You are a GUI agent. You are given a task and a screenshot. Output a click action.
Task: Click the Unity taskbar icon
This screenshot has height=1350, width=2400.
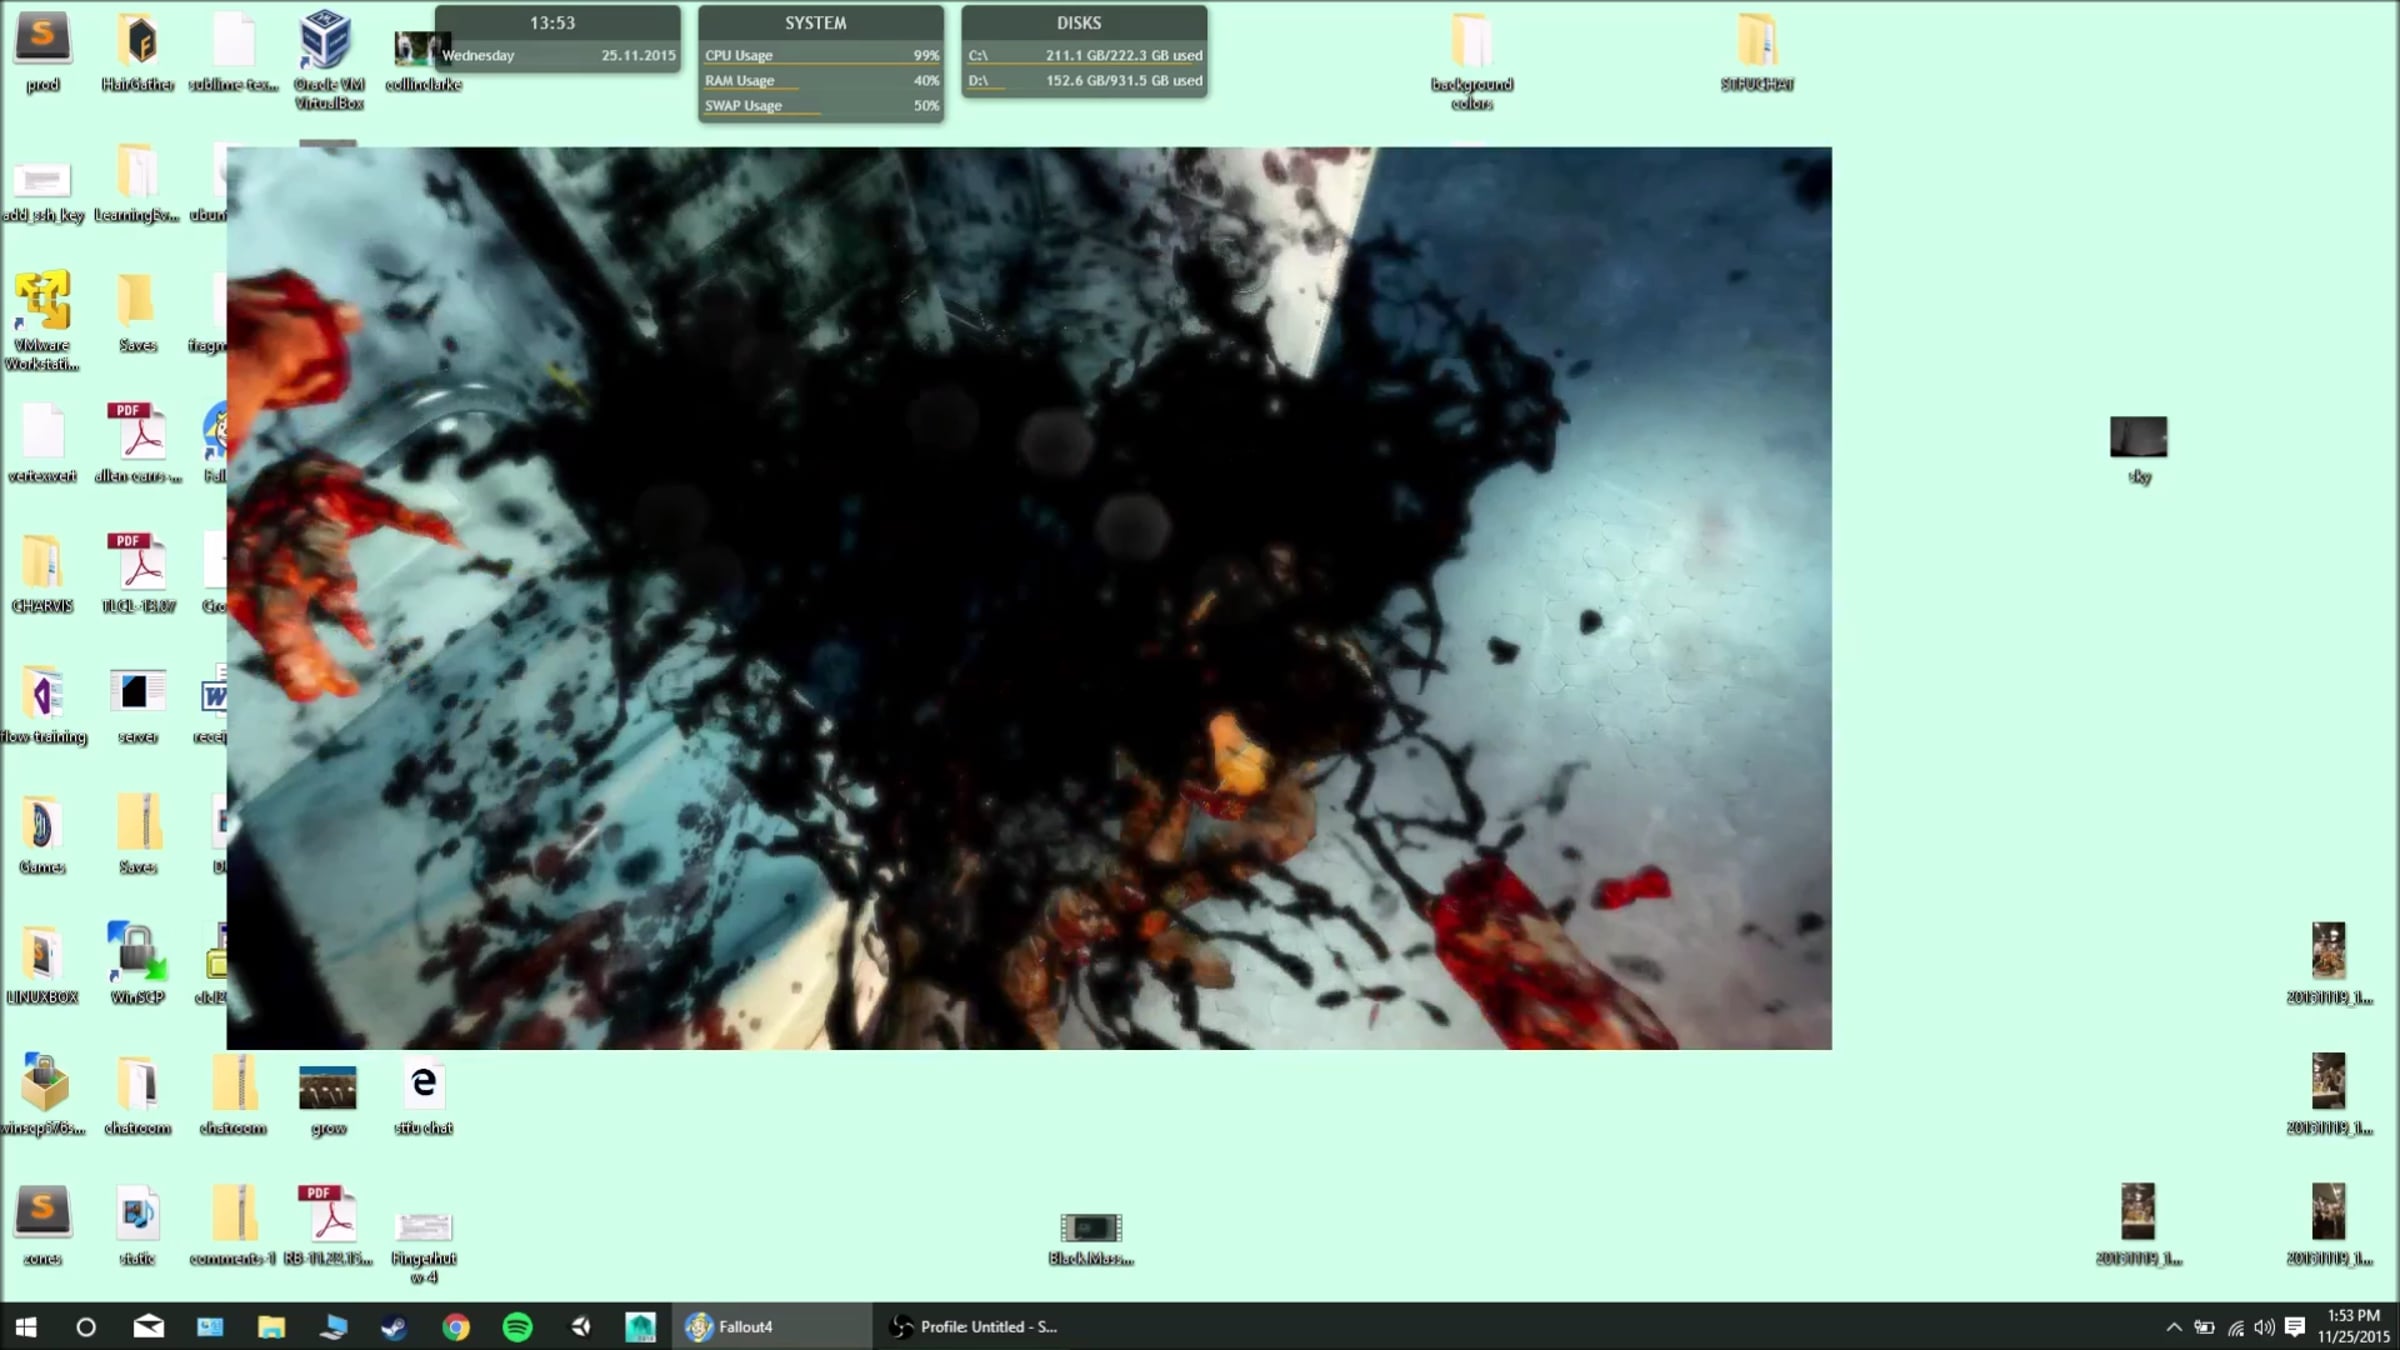(580, 1327)
